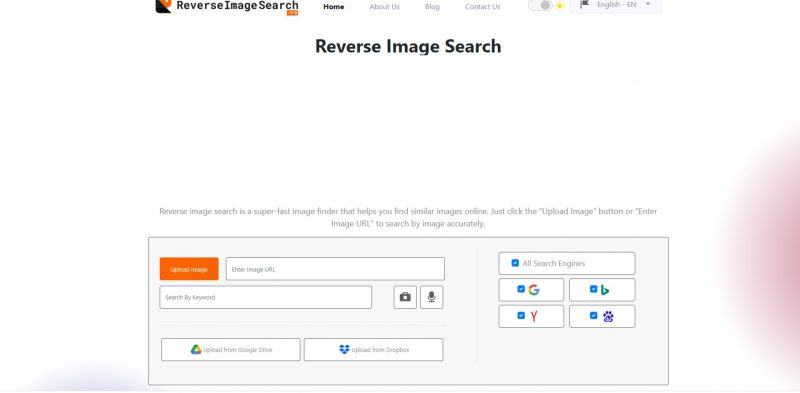Screen dimensions: 800x393
Task: Click the sun theme icon
Action: (560, 6)
